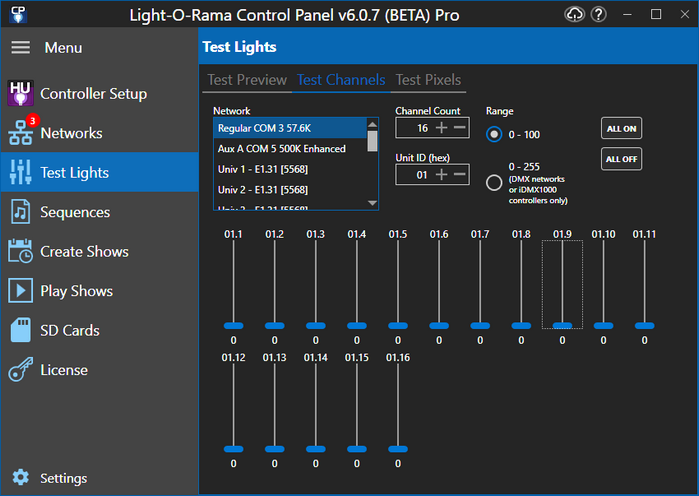Open help question mark icon
This screenshot has width=699, height=496.
(x=598, y=15)
